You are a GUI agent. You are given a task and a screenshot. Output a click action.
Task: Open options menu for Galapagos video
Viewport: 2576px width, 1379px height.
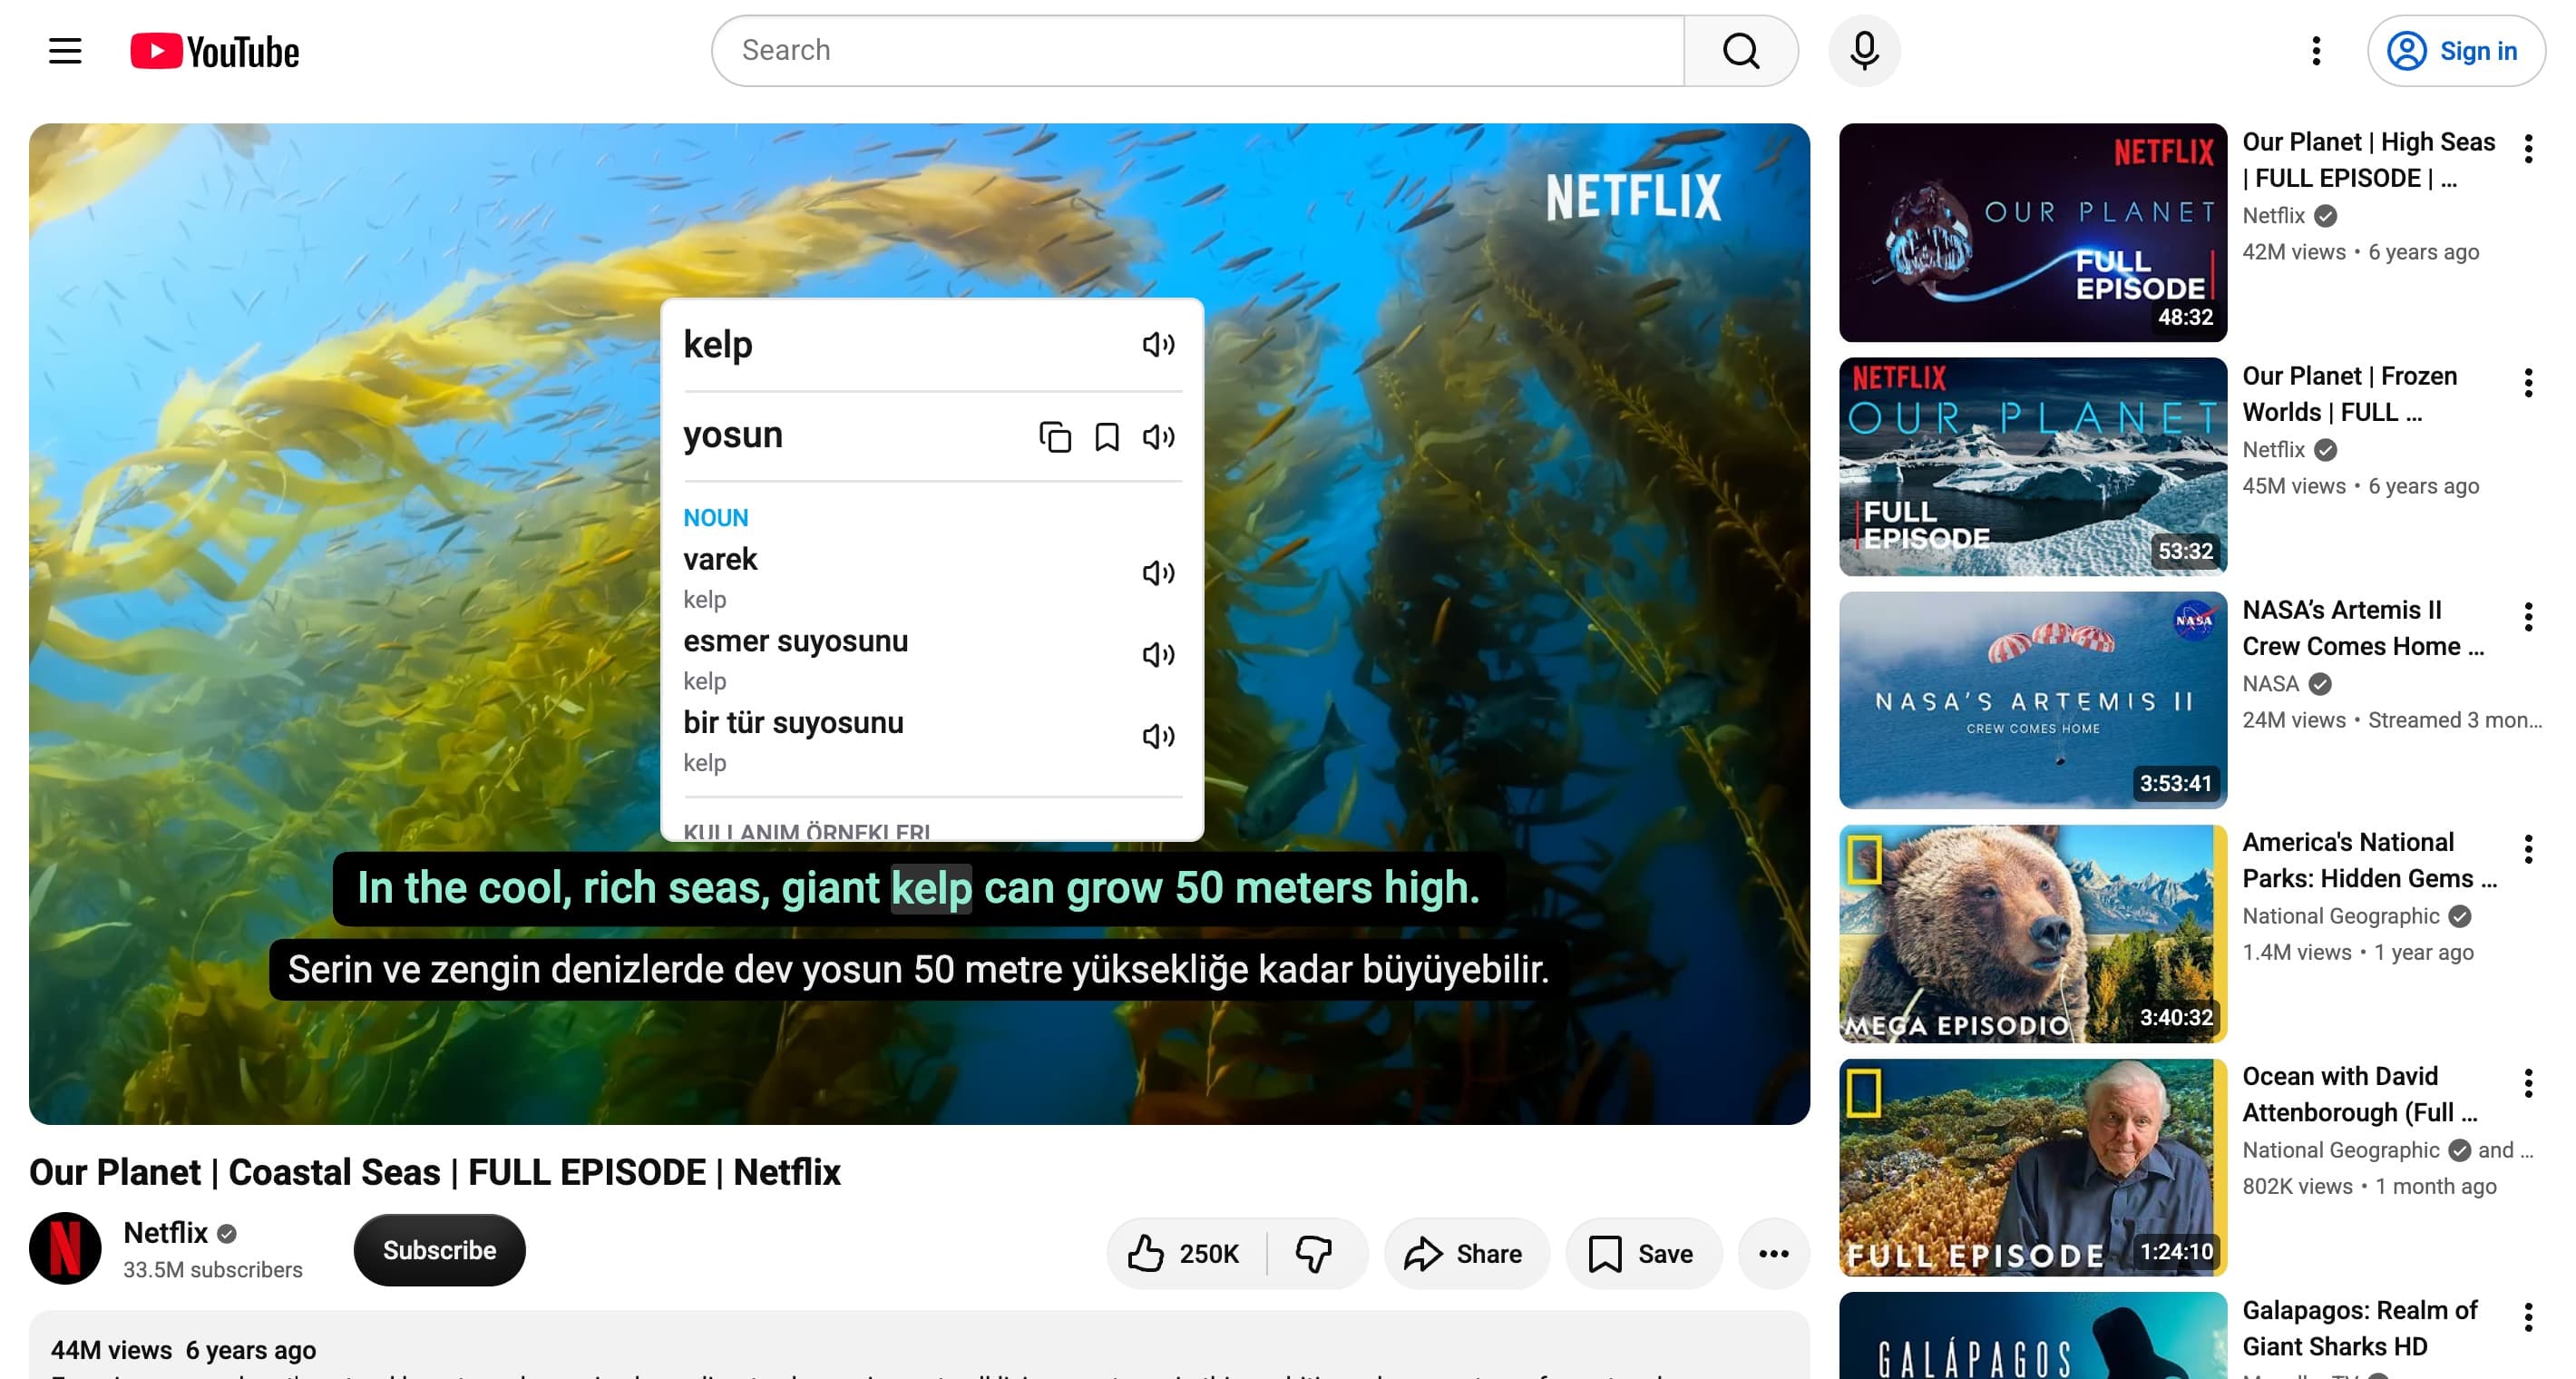coord(2528,1318)
